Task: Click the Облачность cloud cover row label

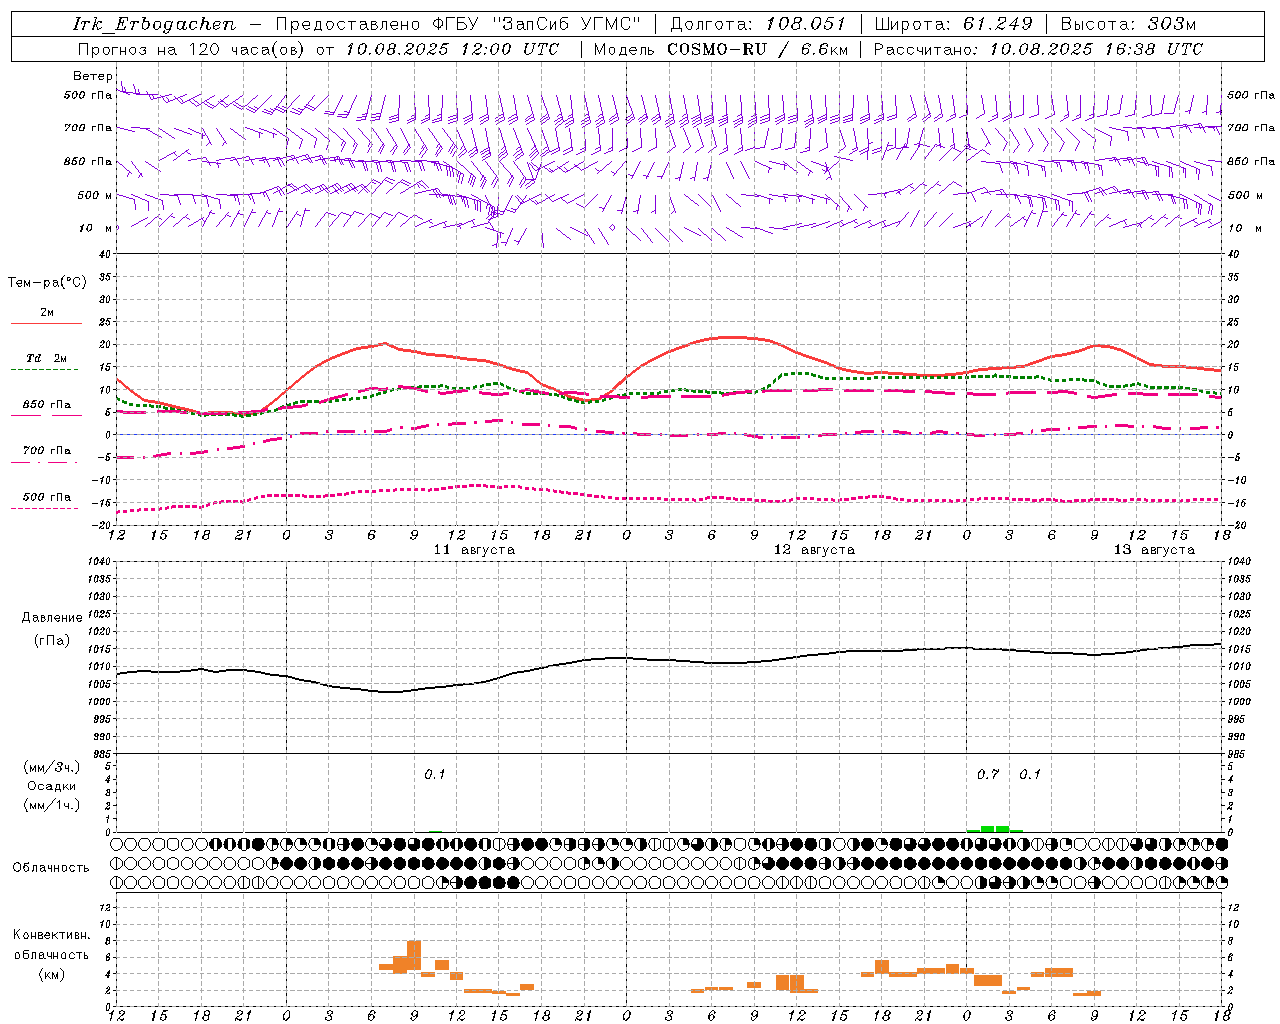Action: click(51, 868)
